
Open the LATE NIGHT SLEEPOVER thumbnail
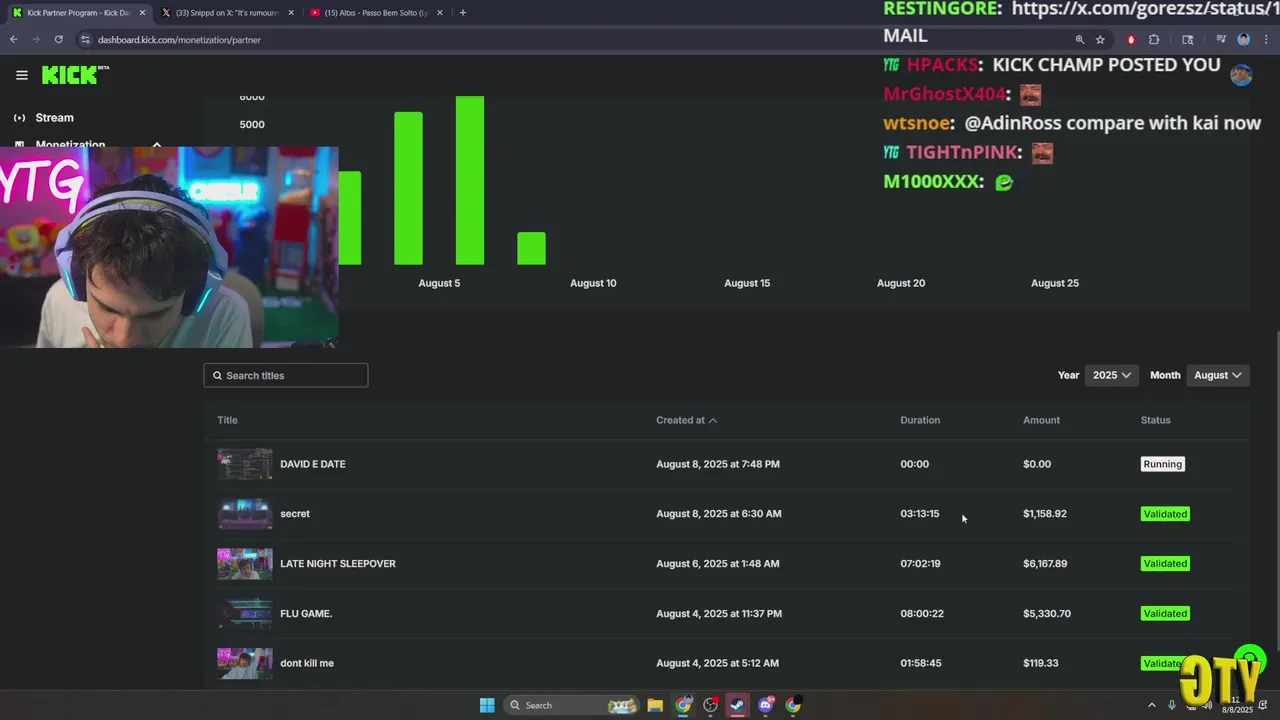pyautogui.click(x=245, y=564)
